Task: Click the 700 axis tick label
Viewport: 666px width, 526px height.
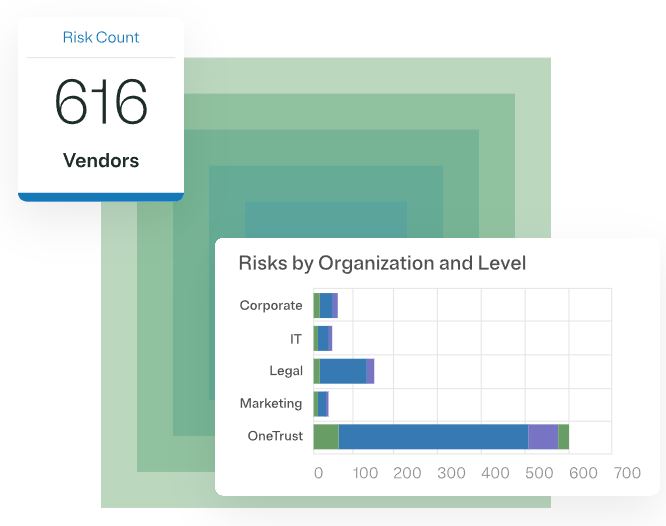Action: click(627, 473)
